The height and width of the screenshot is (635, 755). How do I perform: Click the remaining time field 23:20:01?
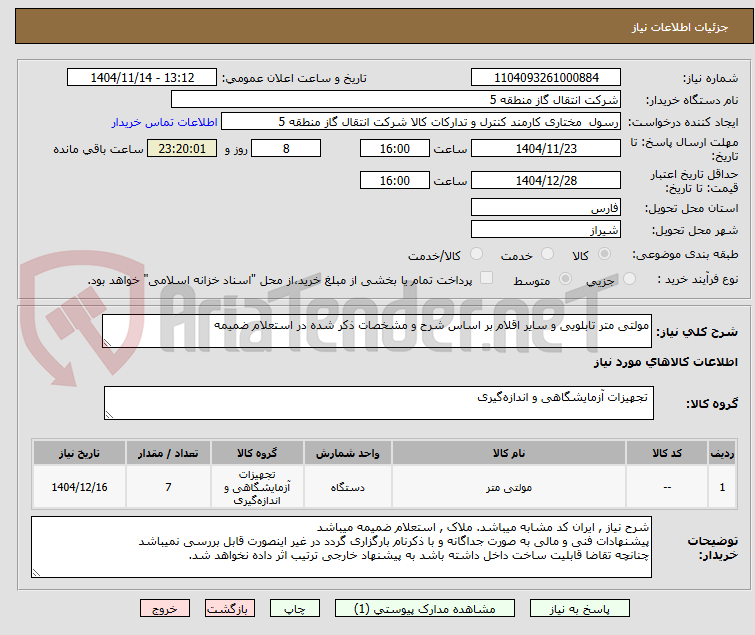click(182, 148)
